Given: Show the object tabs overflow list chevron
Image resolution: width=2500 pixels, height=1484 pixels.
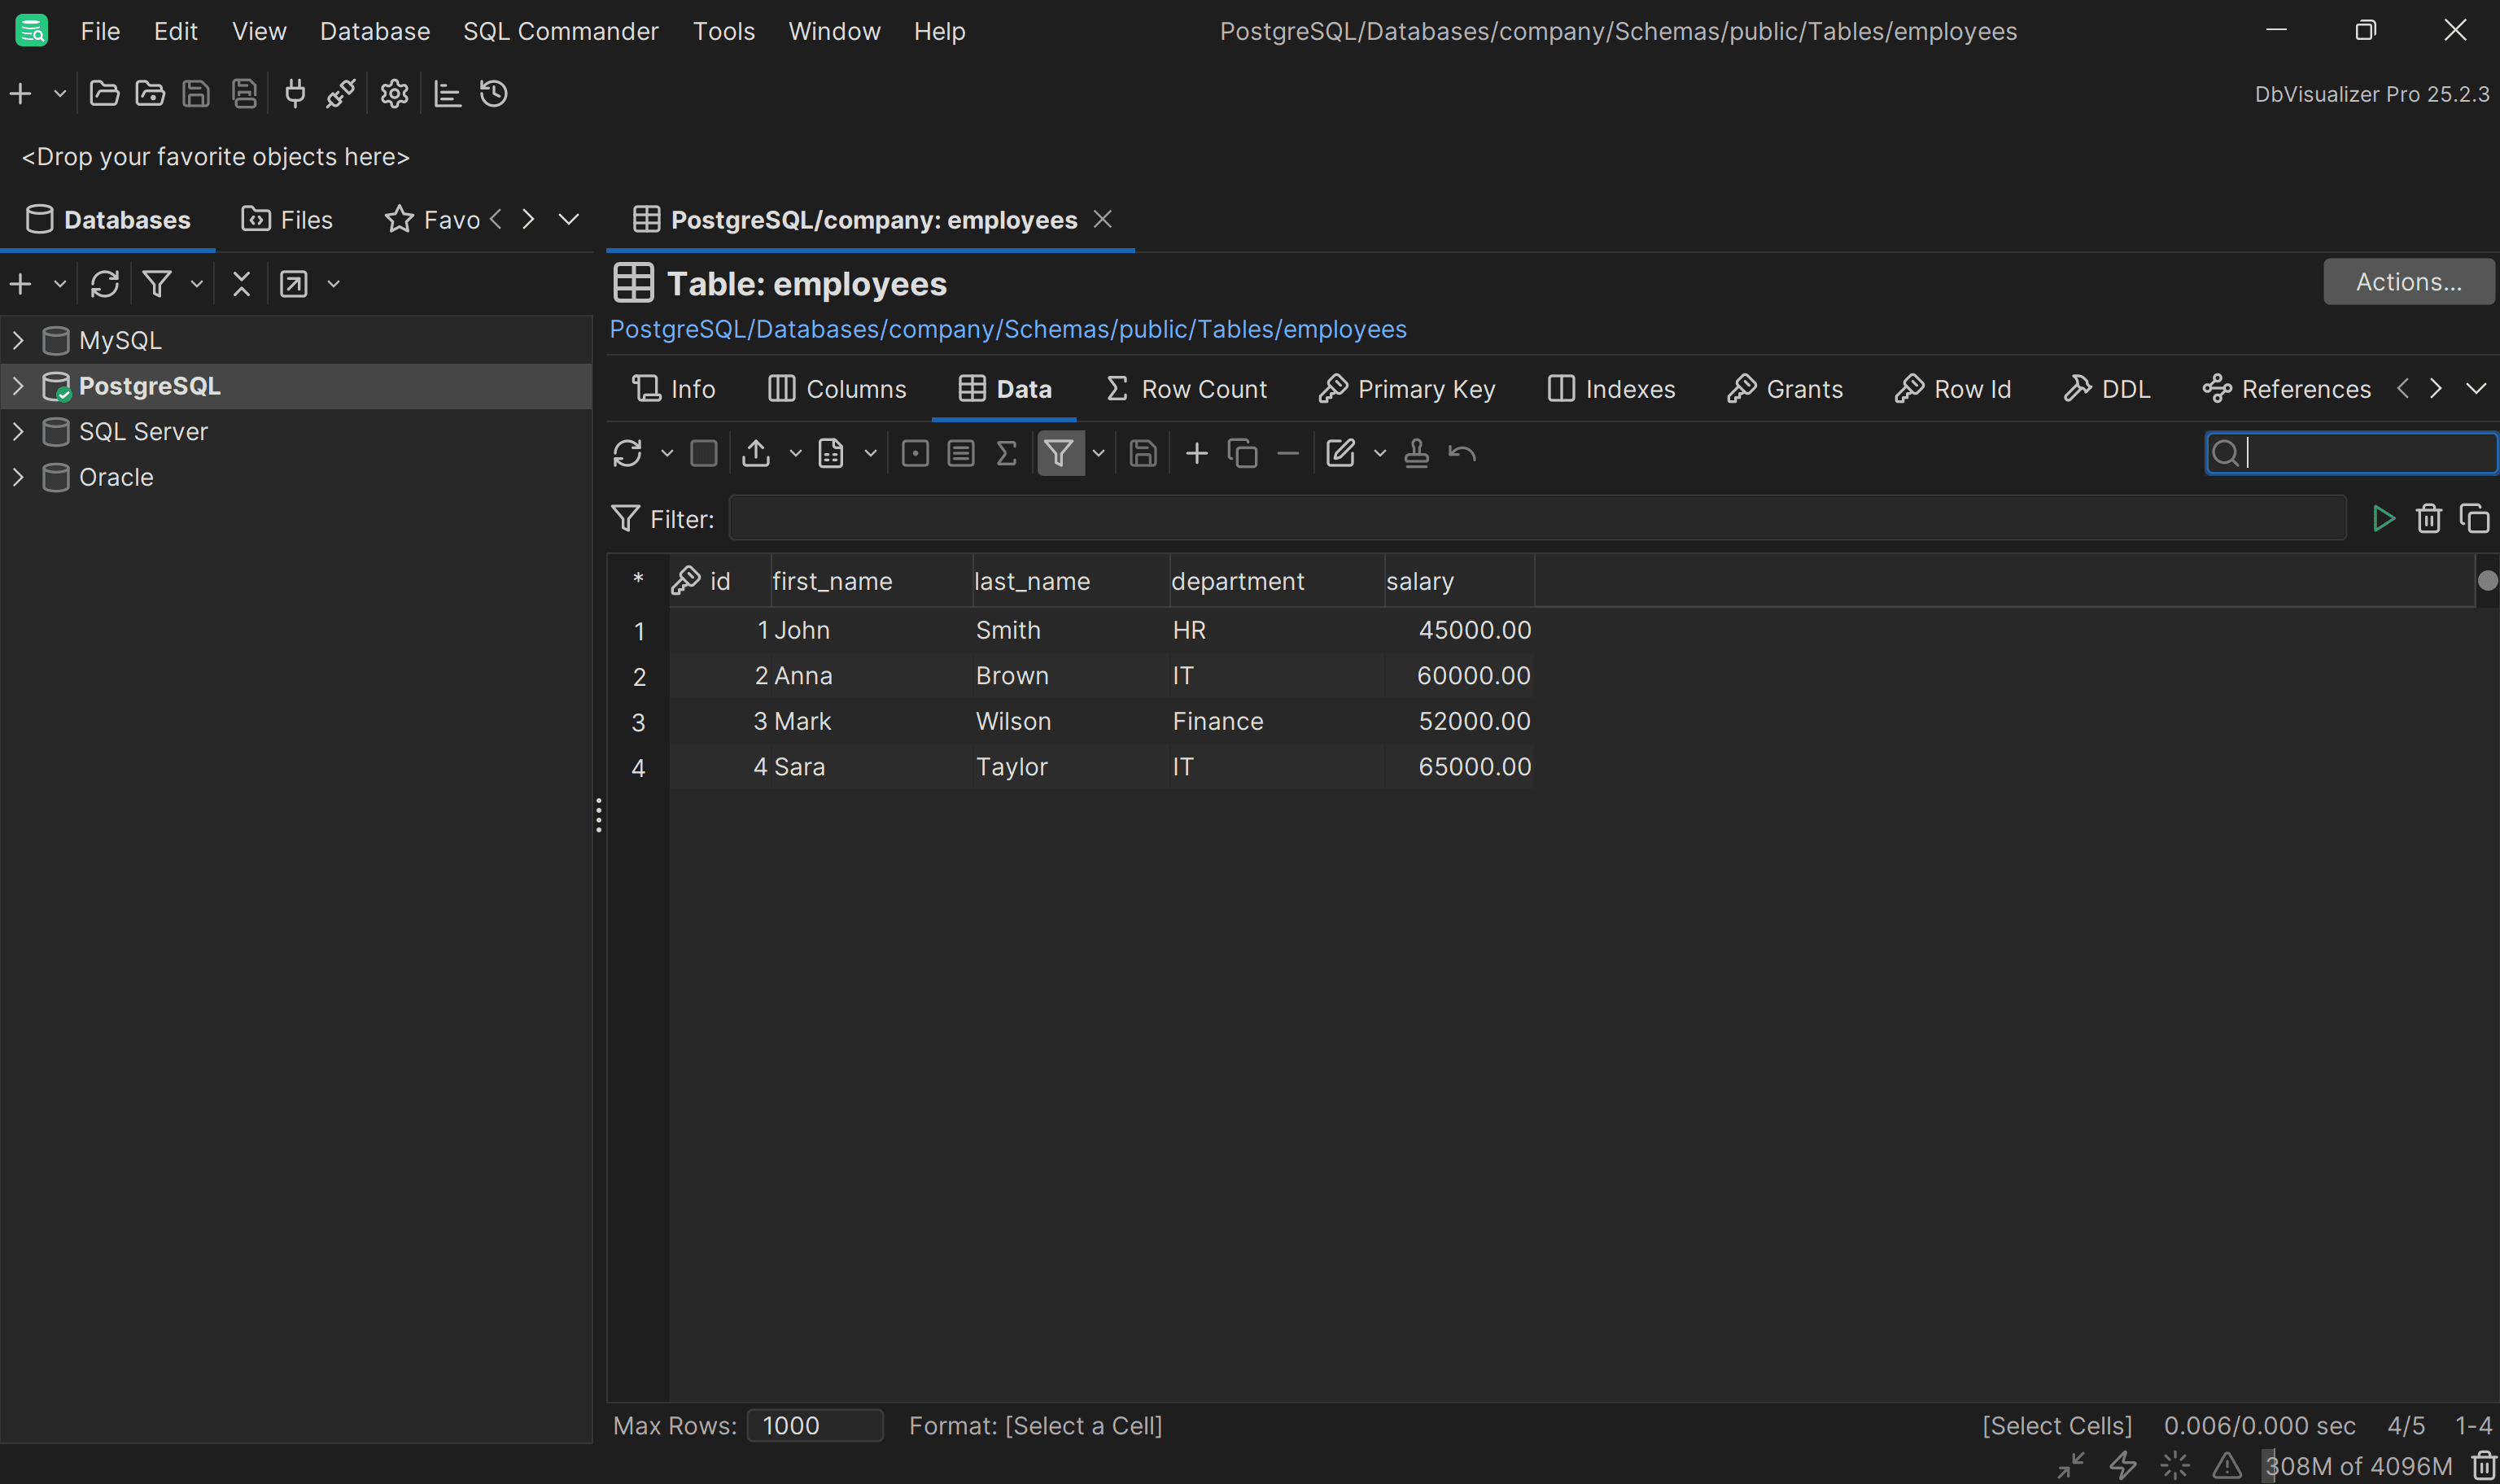Looking at the screenshot, I should coord(2476,389).
